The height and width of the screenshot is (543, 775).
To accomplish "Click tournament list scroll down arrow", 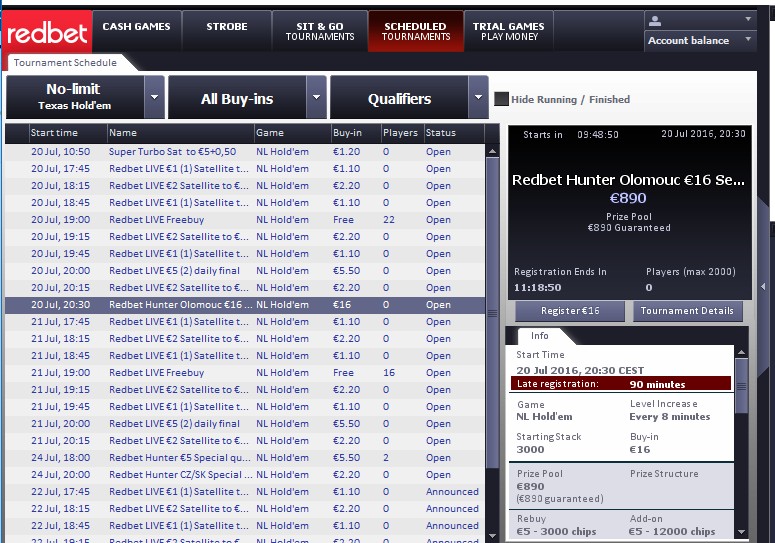I will coord(492,536).
